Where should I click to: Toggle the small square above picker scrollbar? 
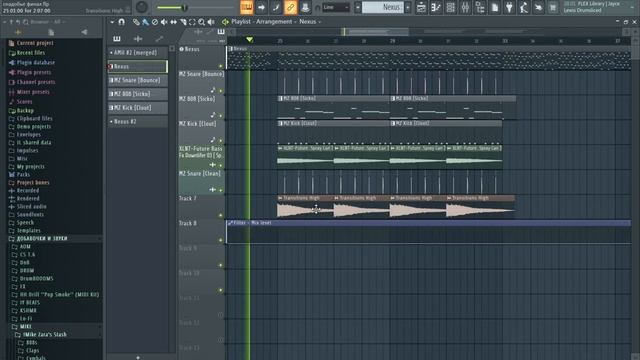[x=172, y=49]
